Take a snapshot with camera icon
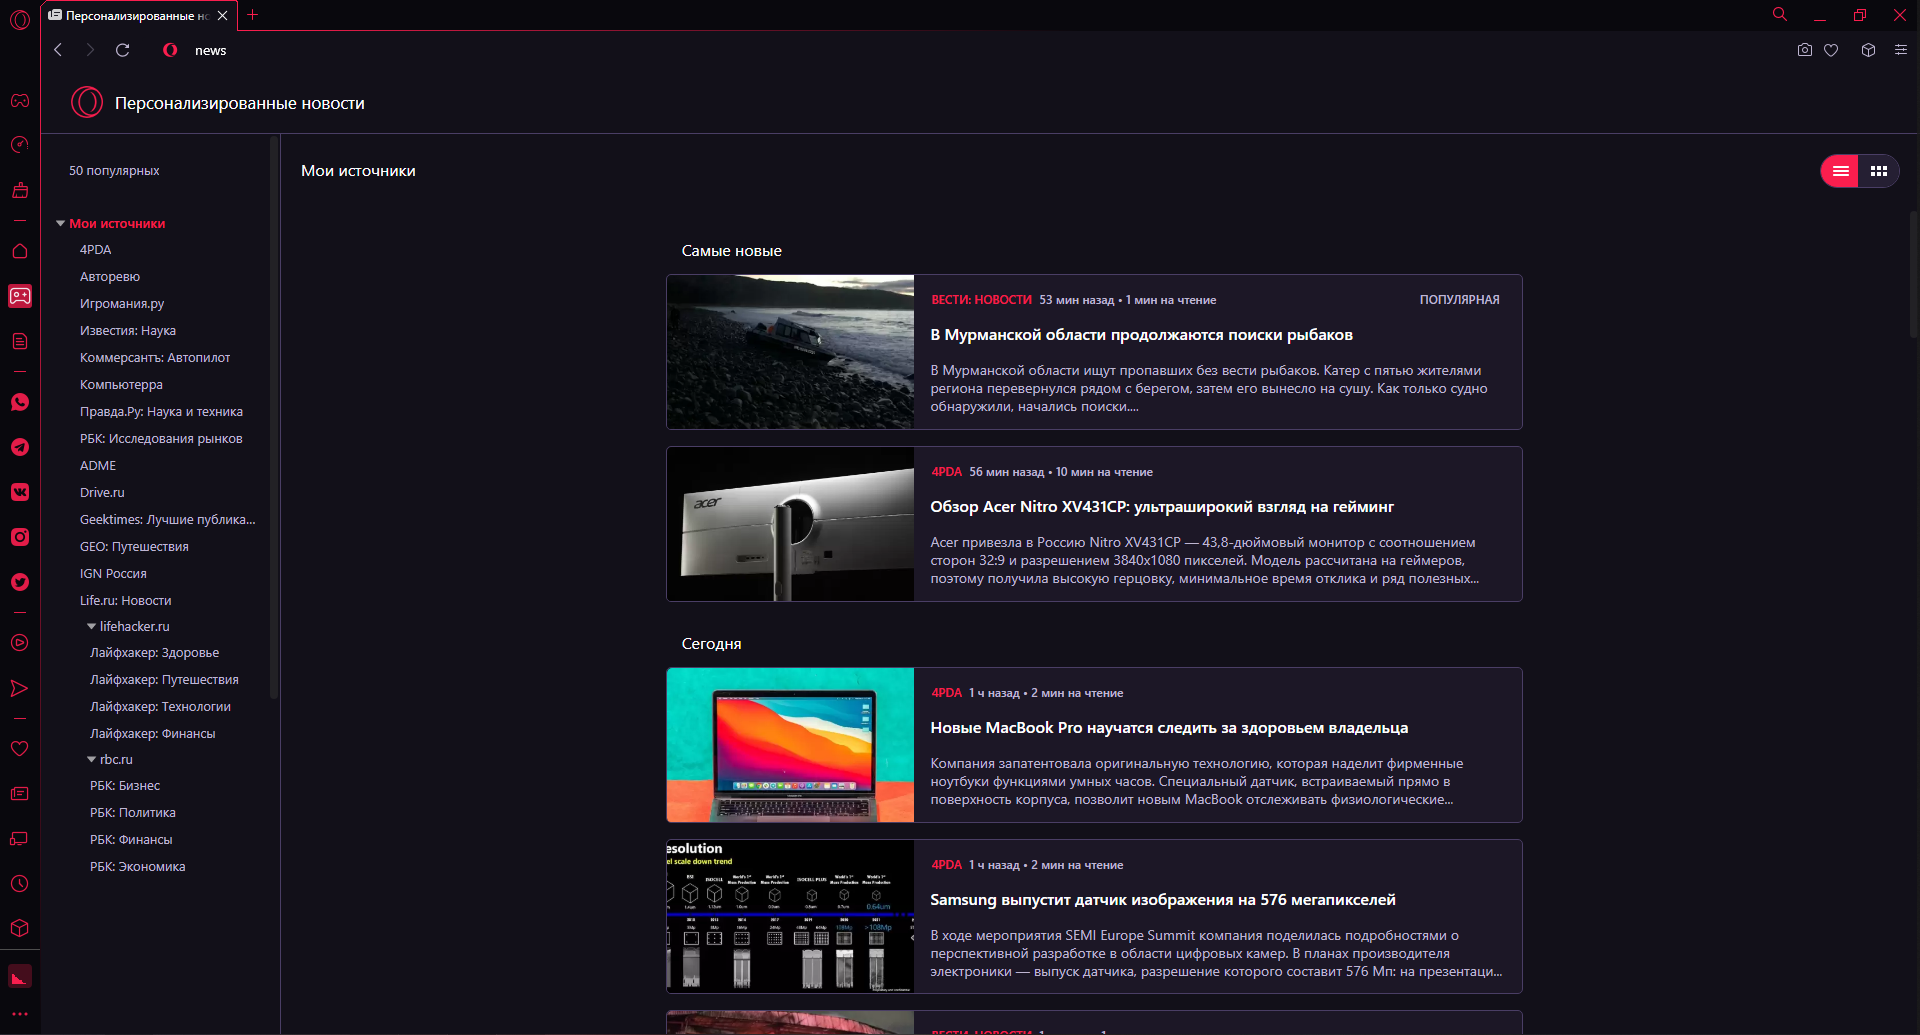This screenshot has height=1035, width=1920. [x=1805, y=50]
